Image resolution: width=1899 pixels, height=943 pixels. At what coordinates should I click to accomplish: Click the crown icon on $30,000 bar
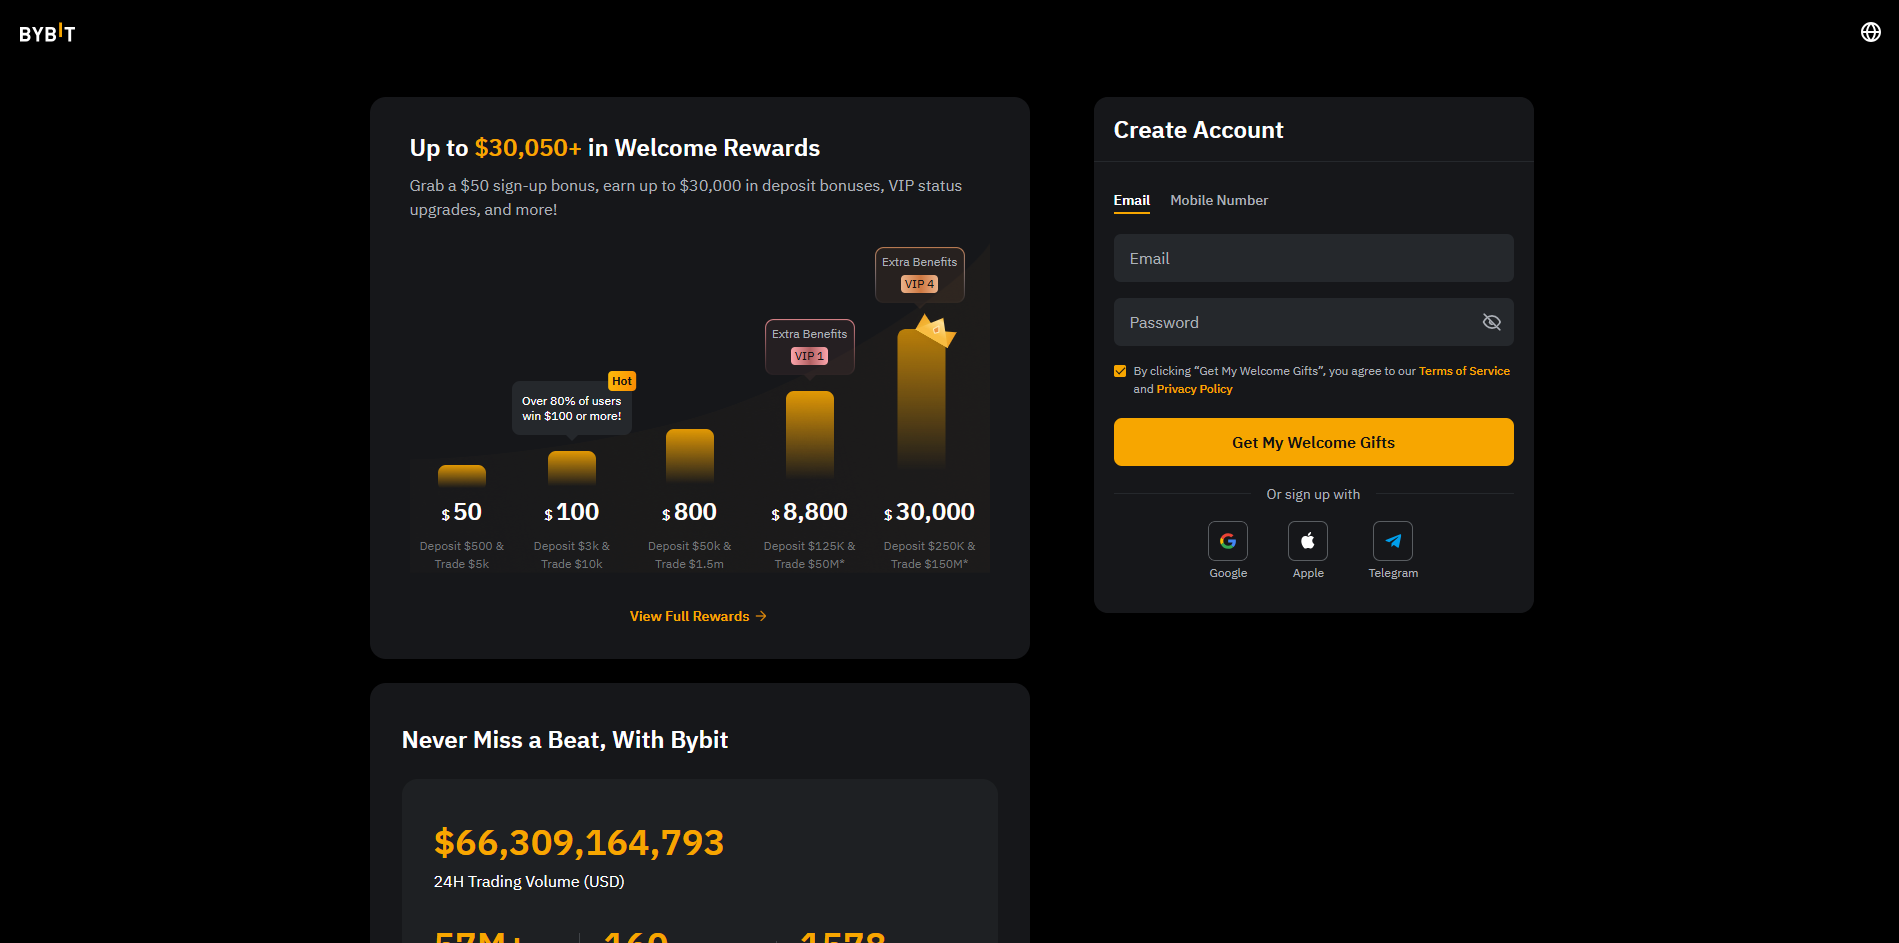937,330
